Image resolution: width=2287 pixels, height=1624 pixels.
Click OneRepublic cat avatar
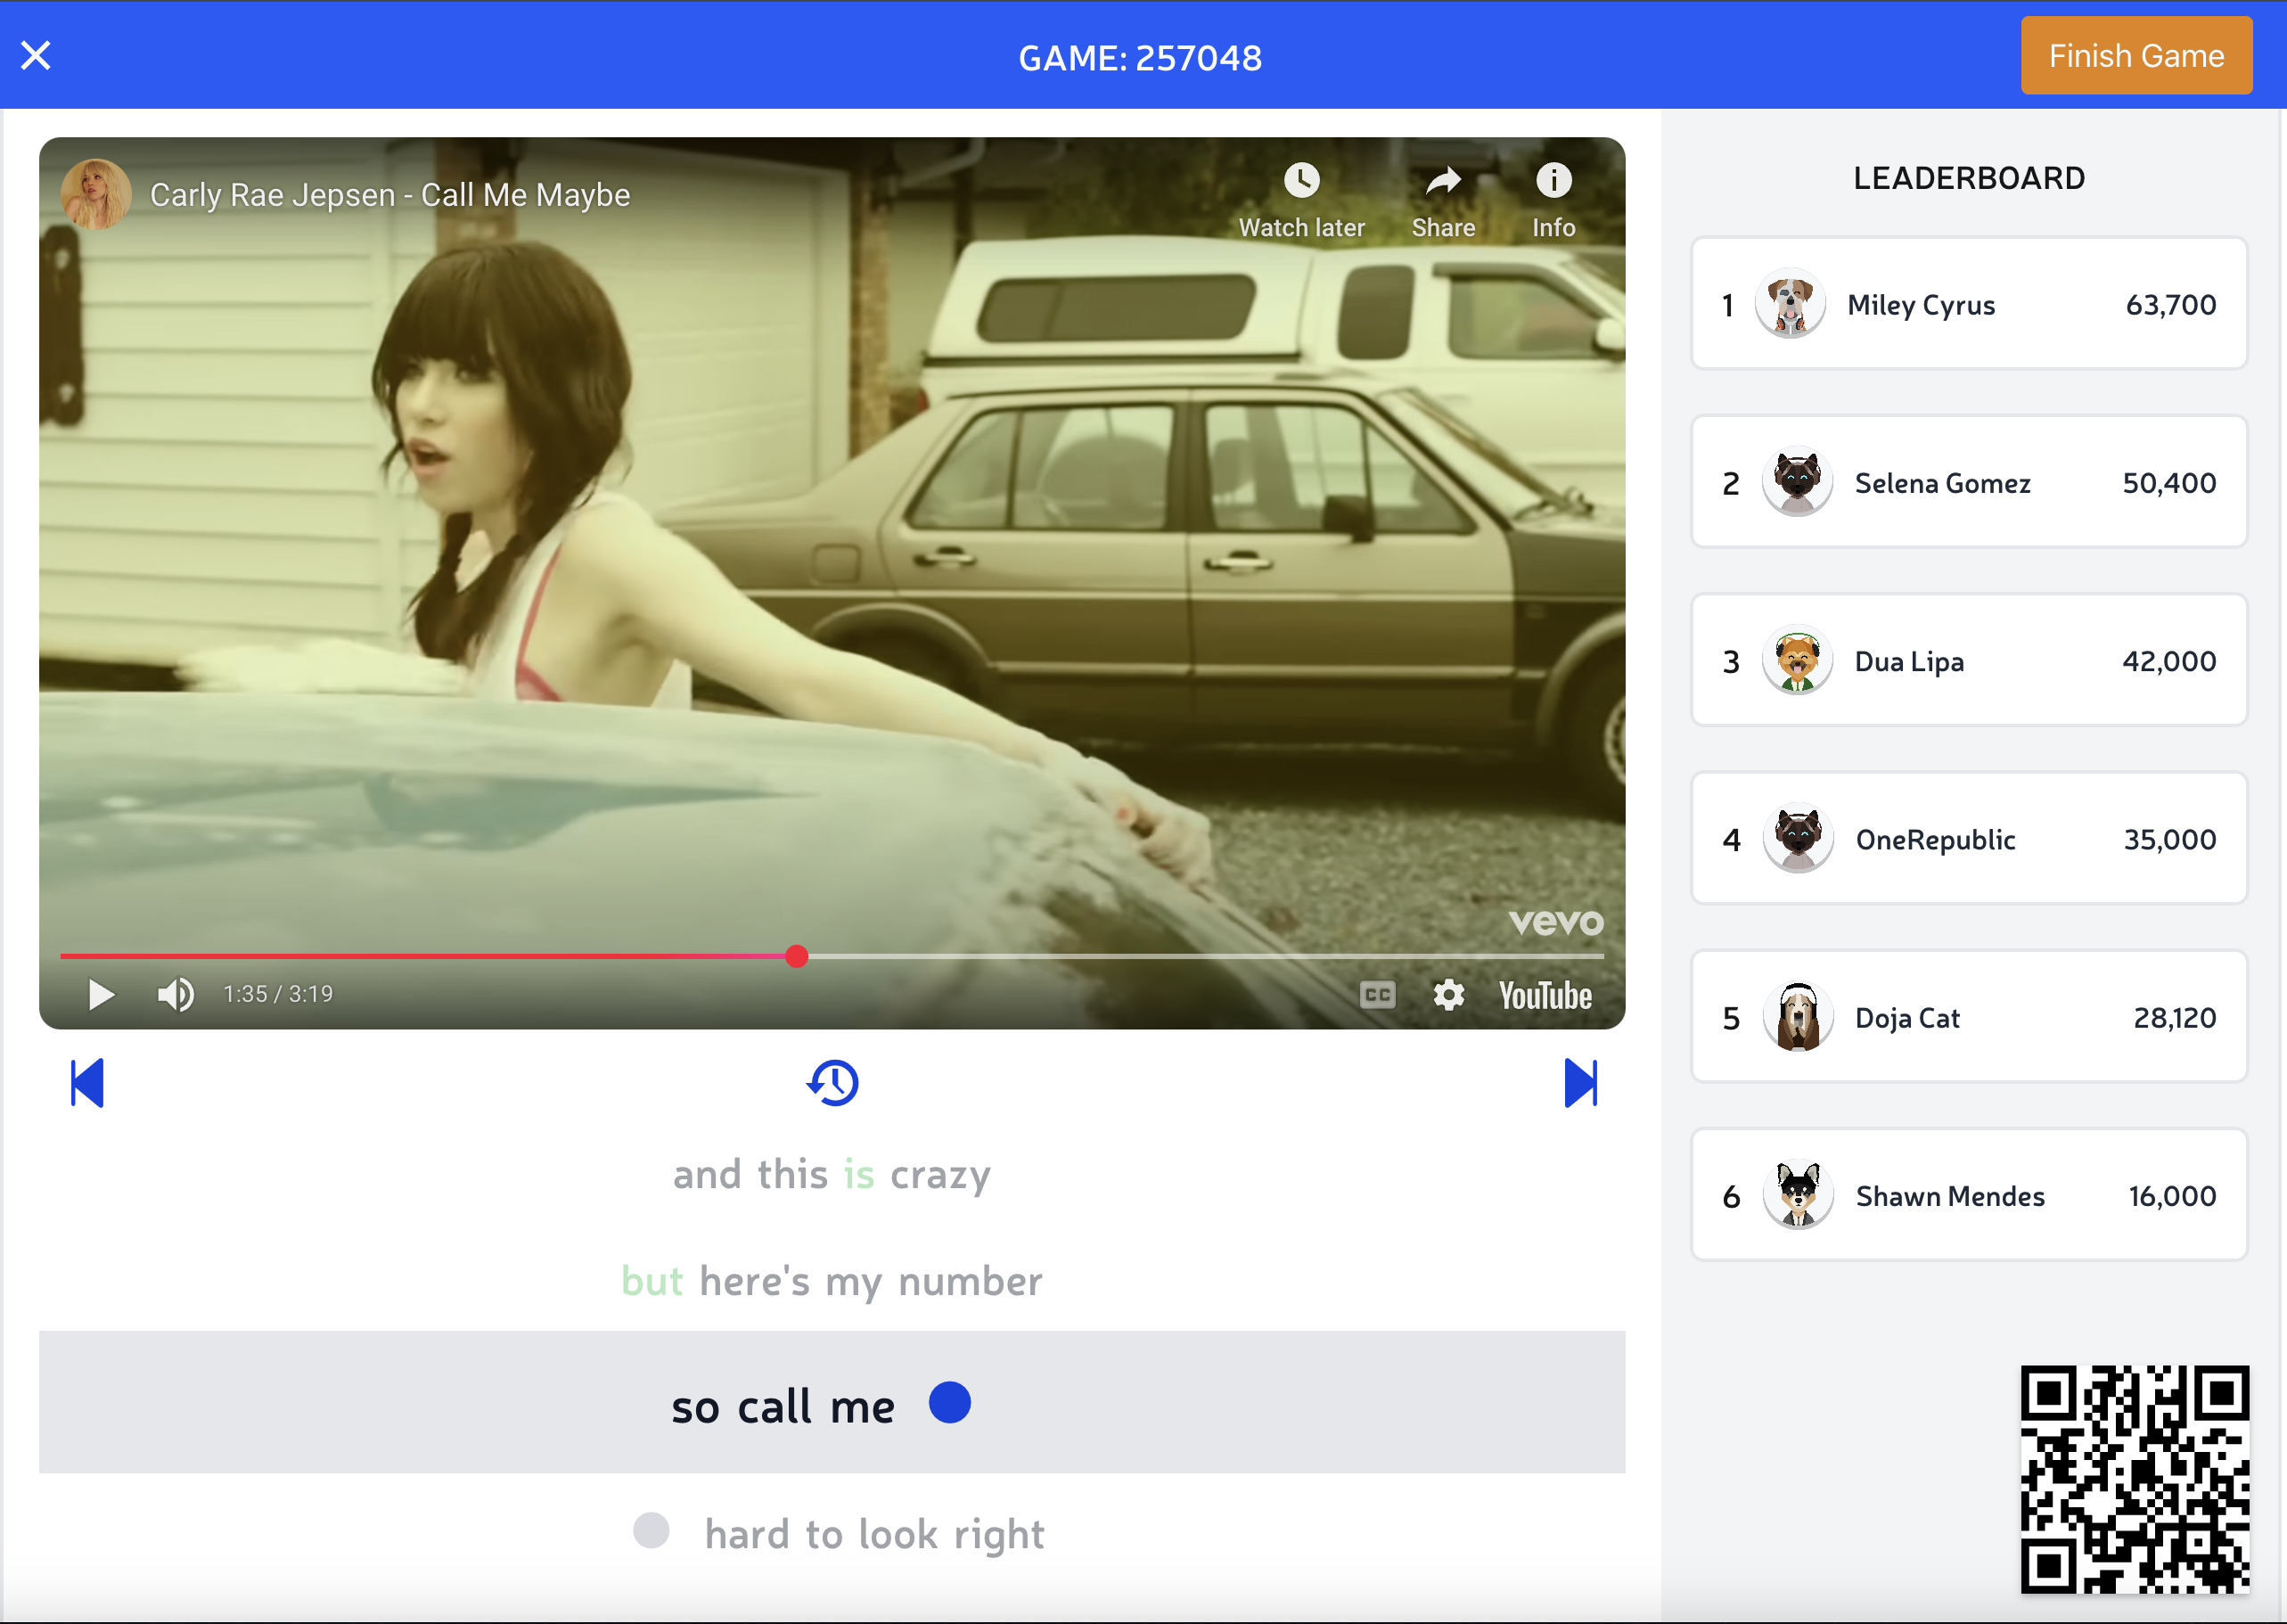(x=1797, y=838)
